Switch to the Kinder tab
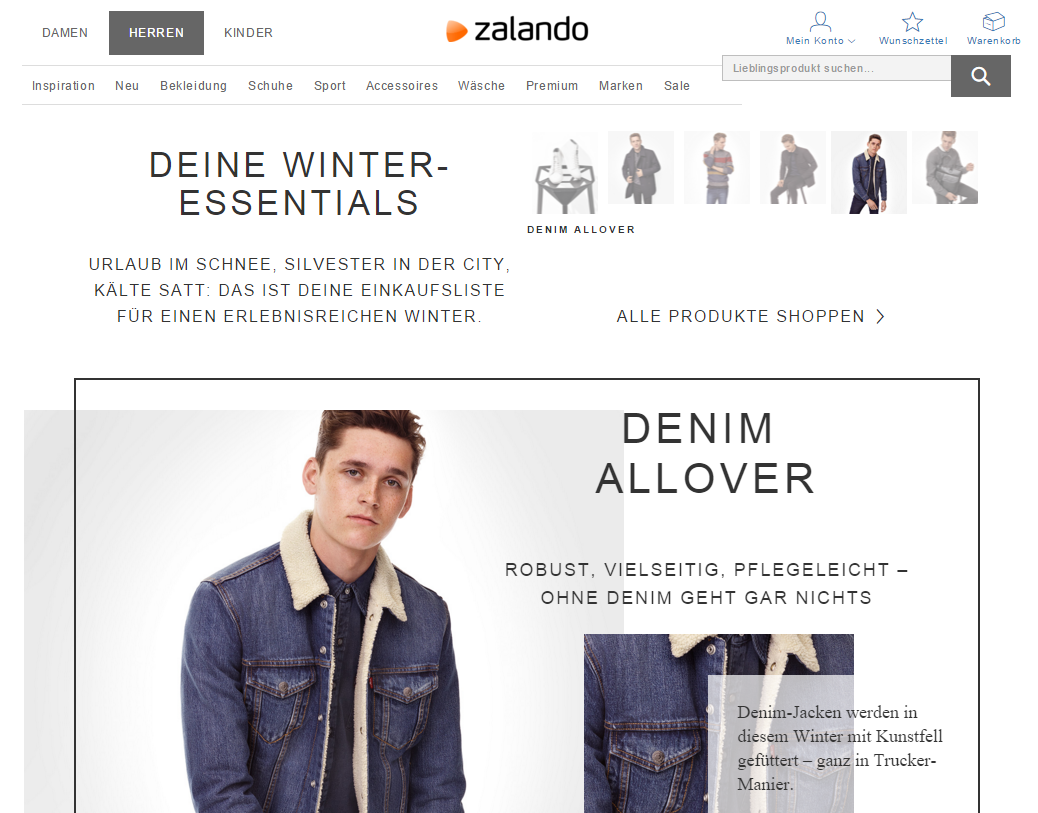 click(248, 32)
